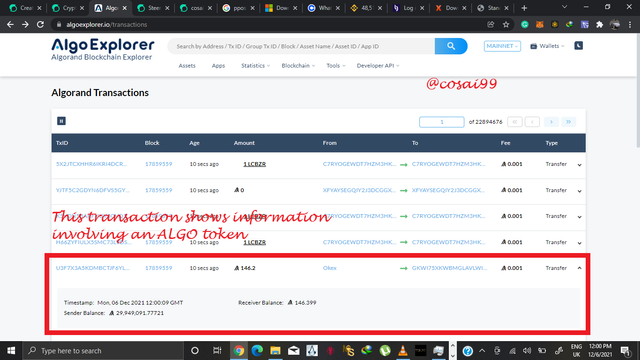640x360 pixels.
Task: Show hidden system tray icons
Action: pos(482,351)
